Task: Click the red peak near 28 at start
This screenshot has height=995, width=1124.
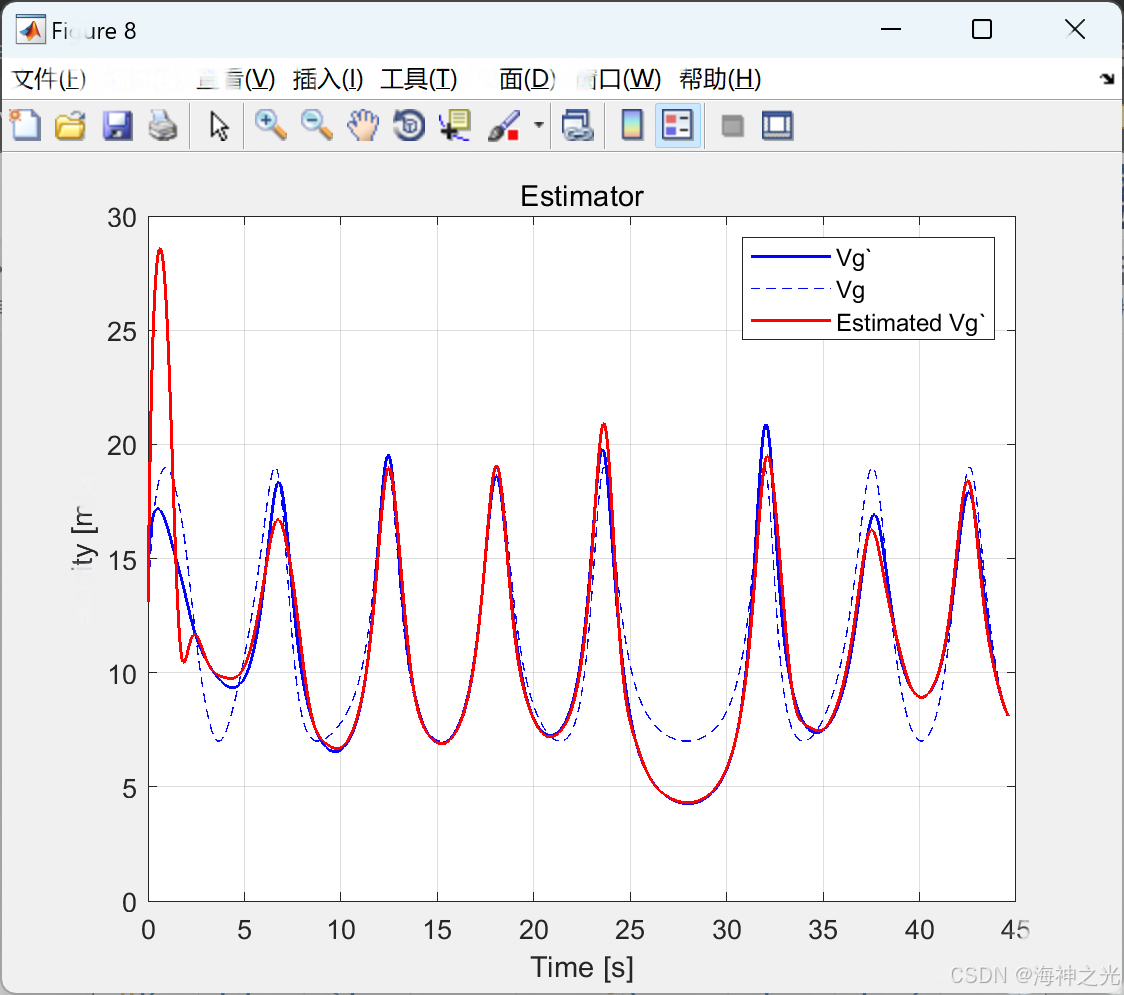Action: tap(160, 250)
